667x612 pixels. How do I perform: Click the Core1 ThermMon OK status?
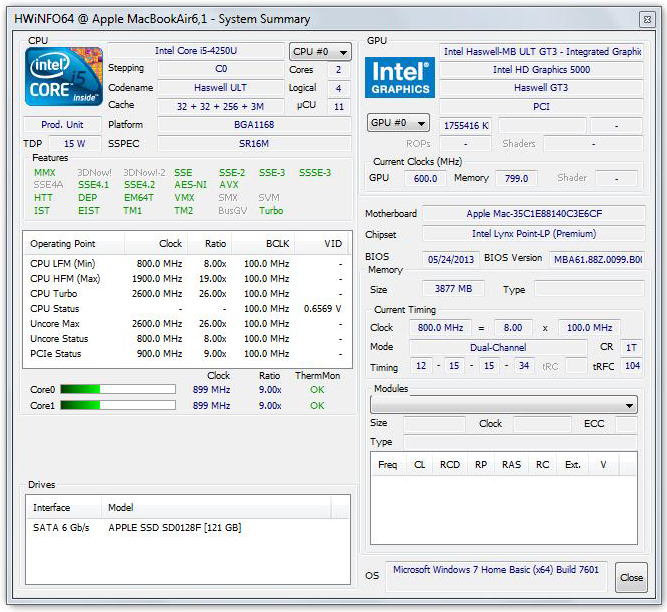[317, 405]
